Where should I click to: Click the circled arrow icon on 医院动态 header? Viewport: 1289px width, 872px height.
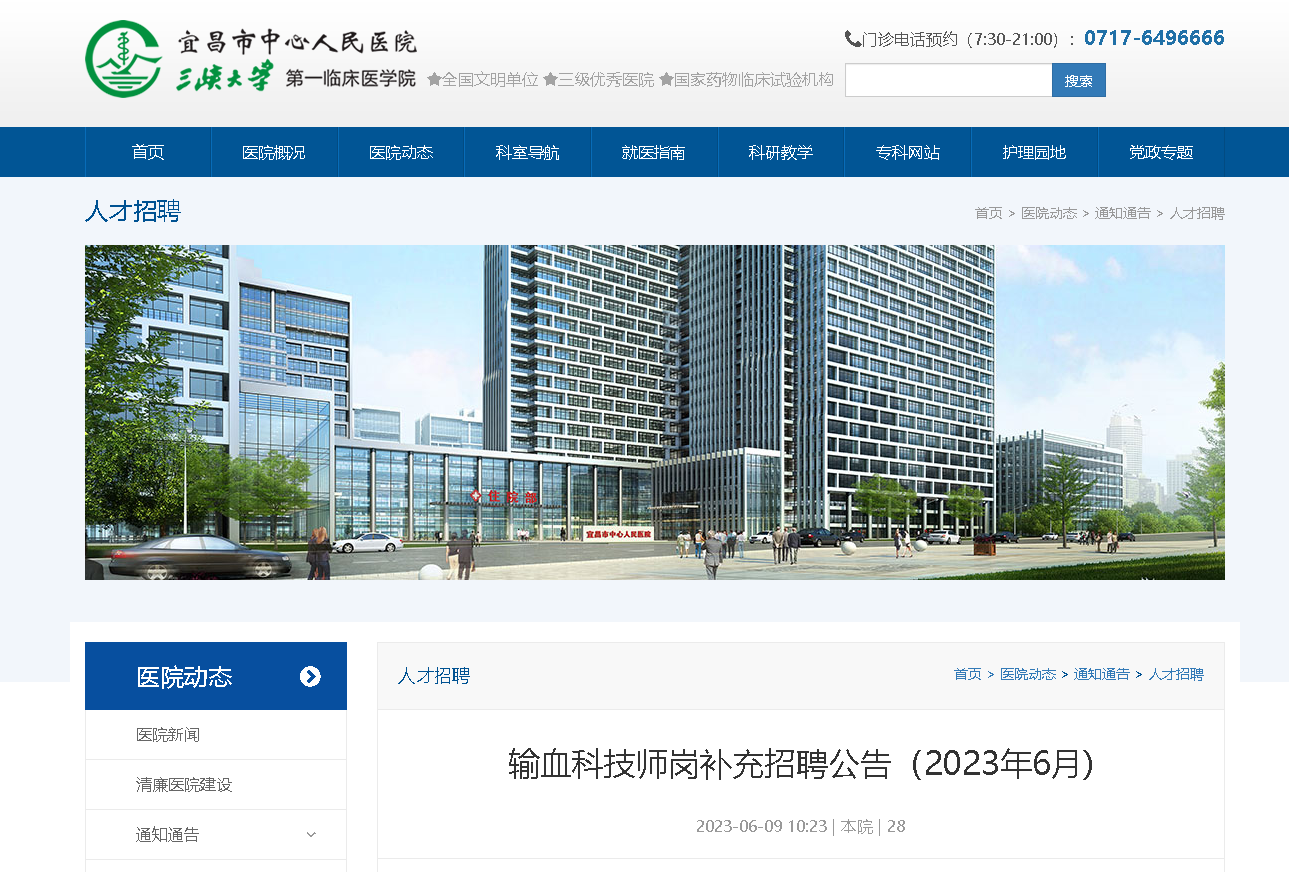point(310,677)
